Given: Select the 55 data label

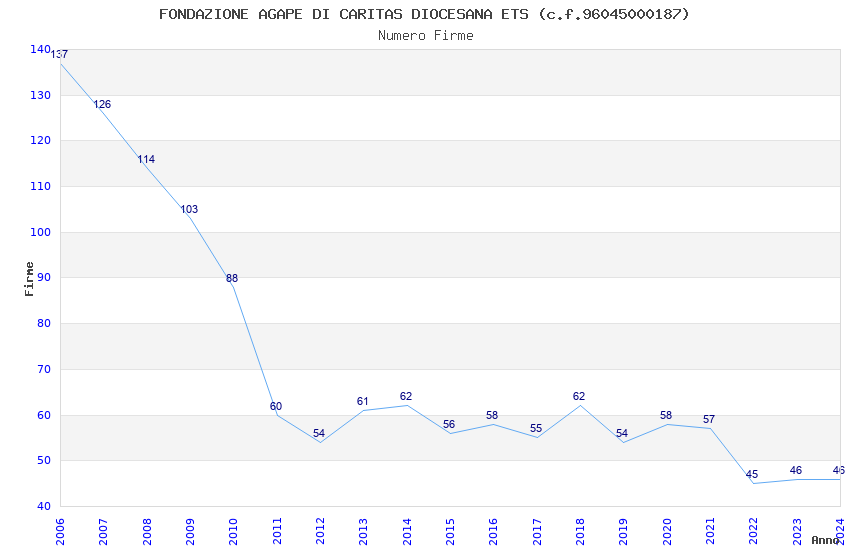Looking at the screenshot, I should tap(536, 429).
